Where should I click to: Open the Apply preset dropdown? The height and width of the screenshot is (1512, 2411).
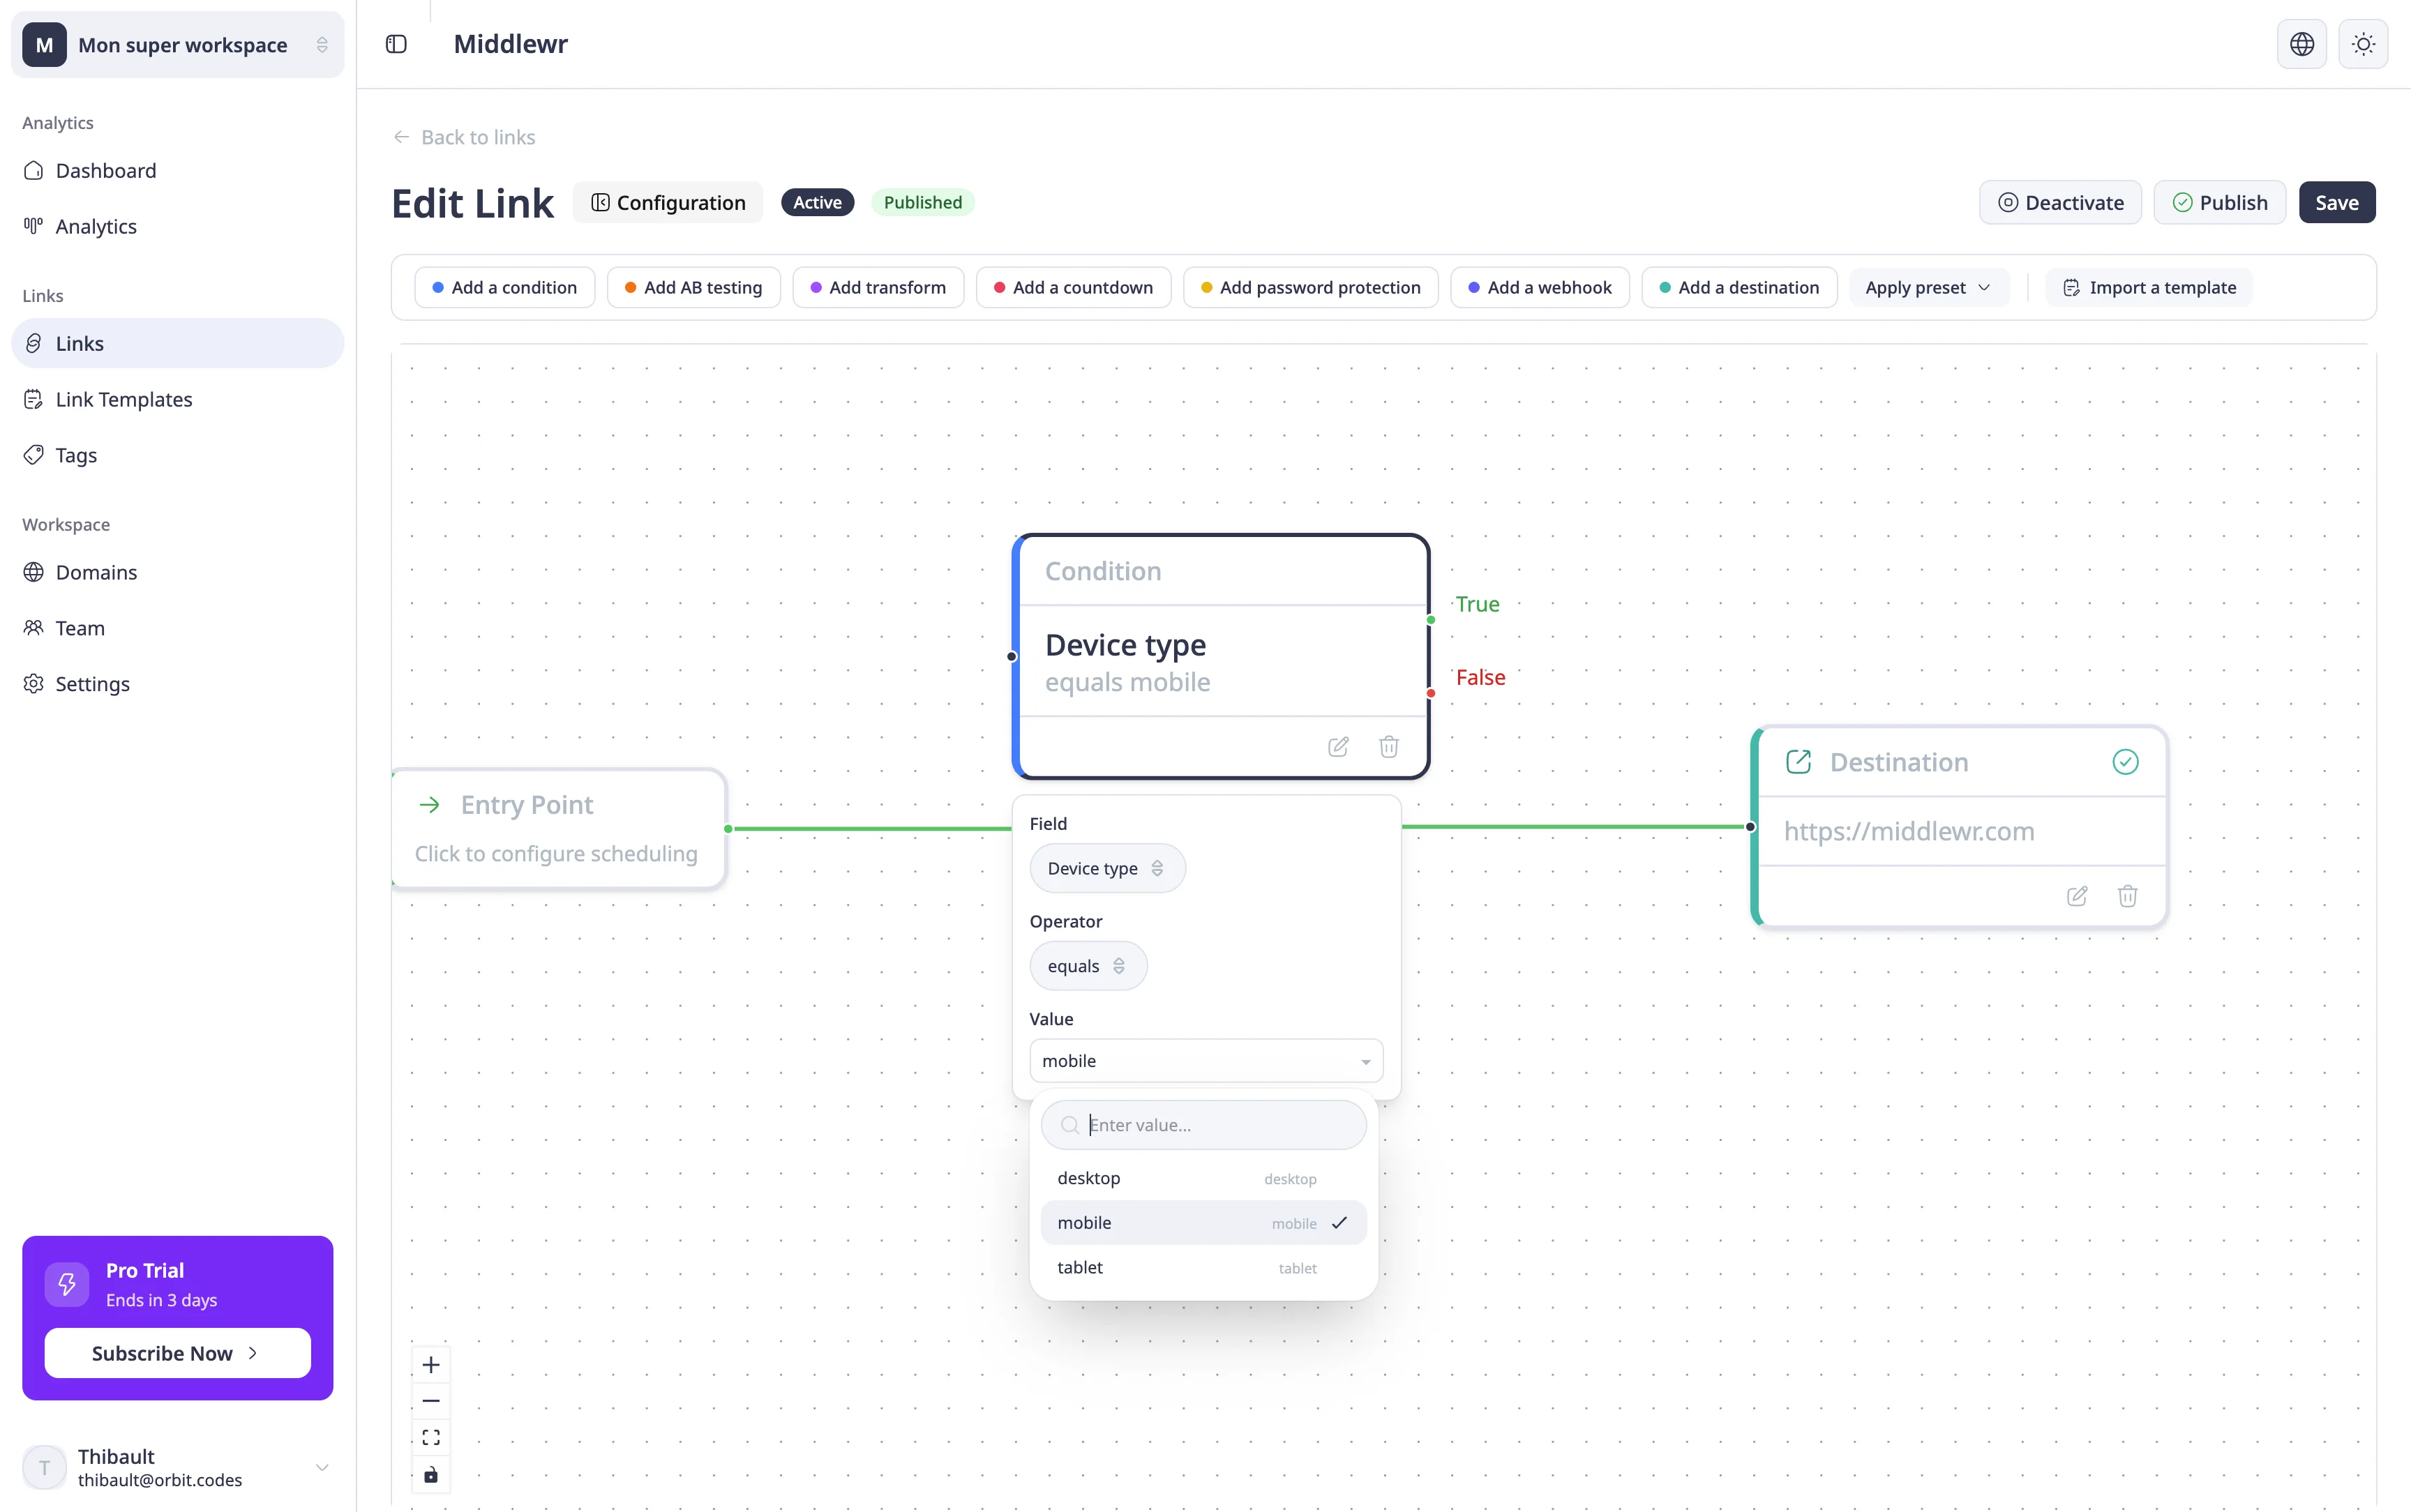point(1928,287)
